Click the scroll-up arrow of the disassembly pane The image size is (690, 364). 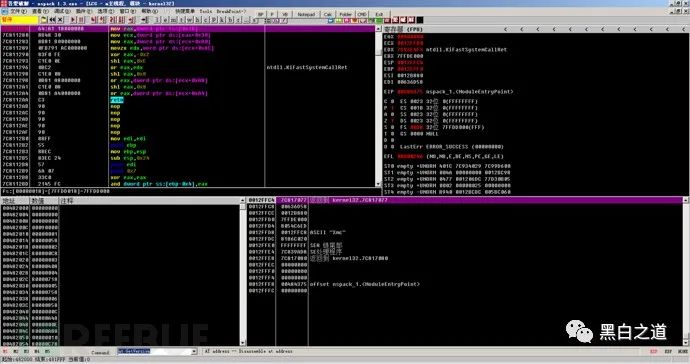378,29
